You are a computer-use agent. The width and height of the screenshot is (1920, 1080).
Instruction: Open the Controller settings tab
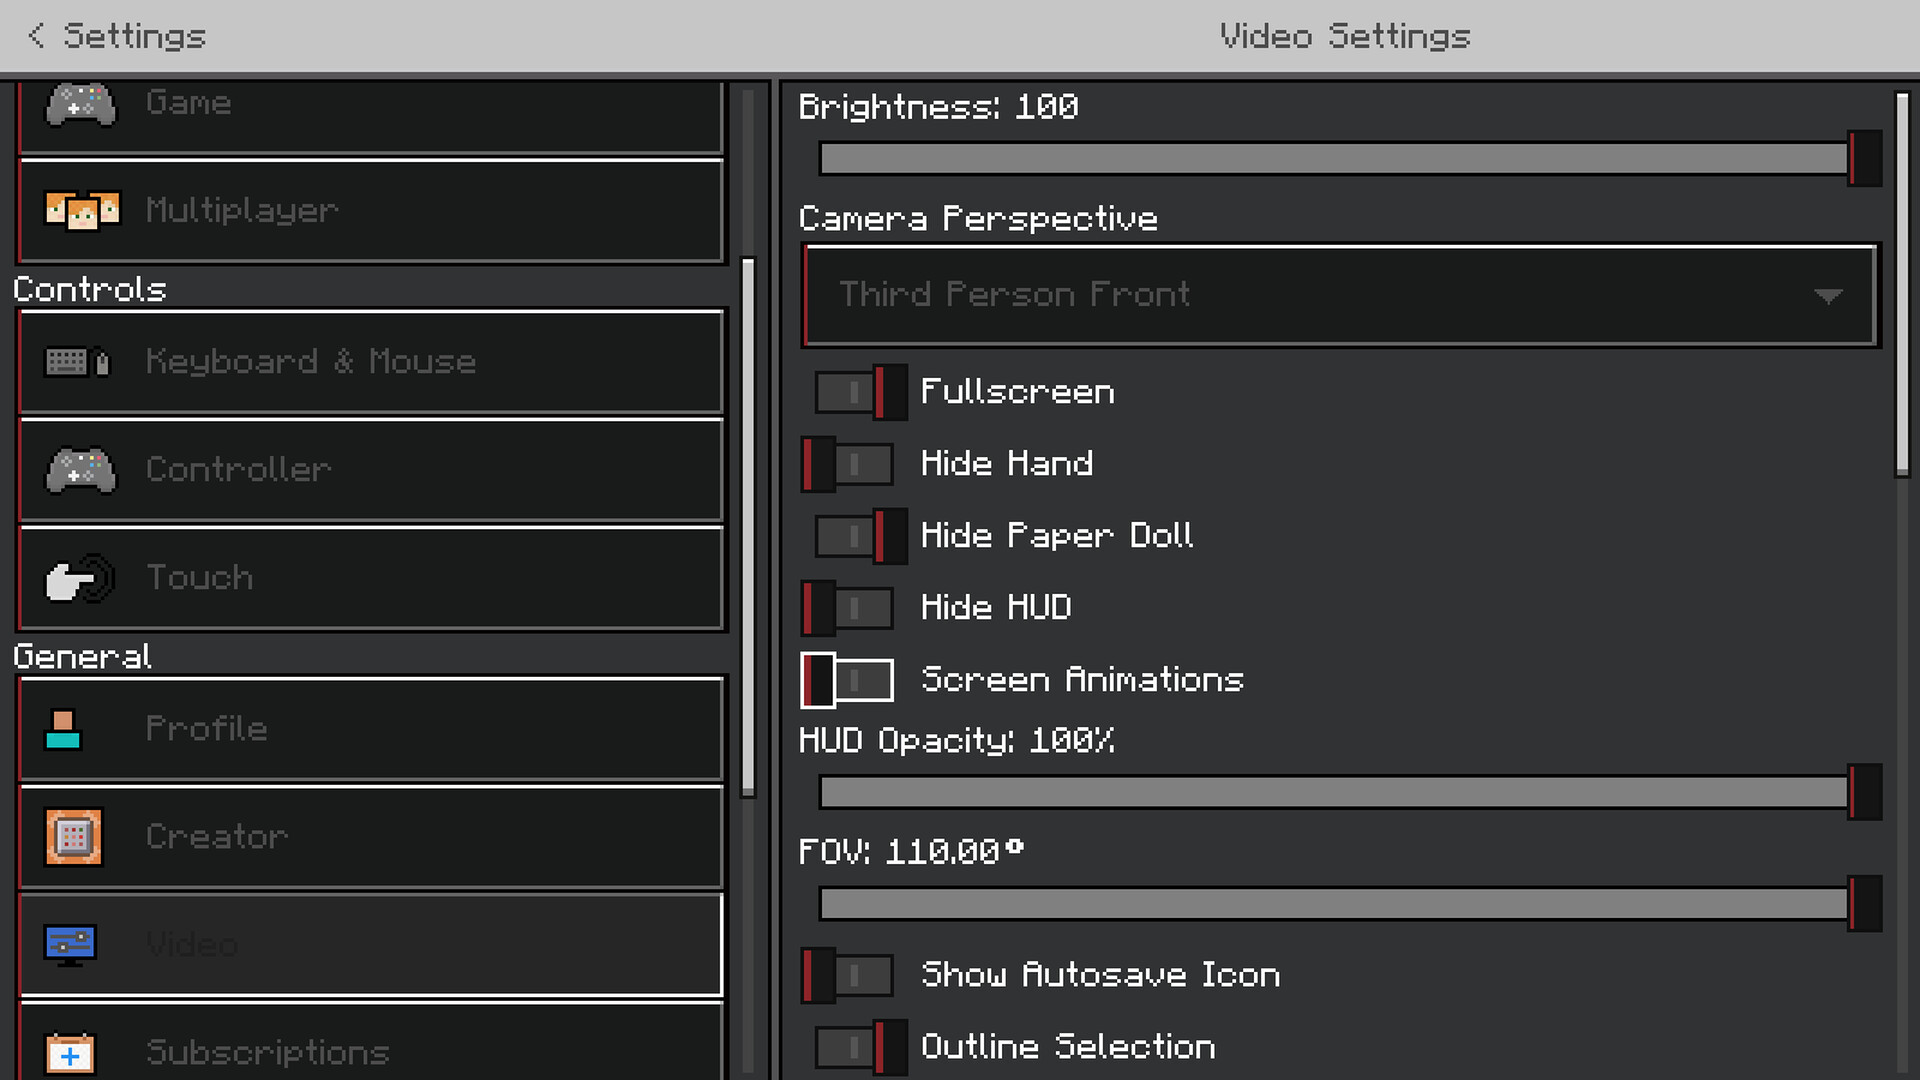pos(371,470)
